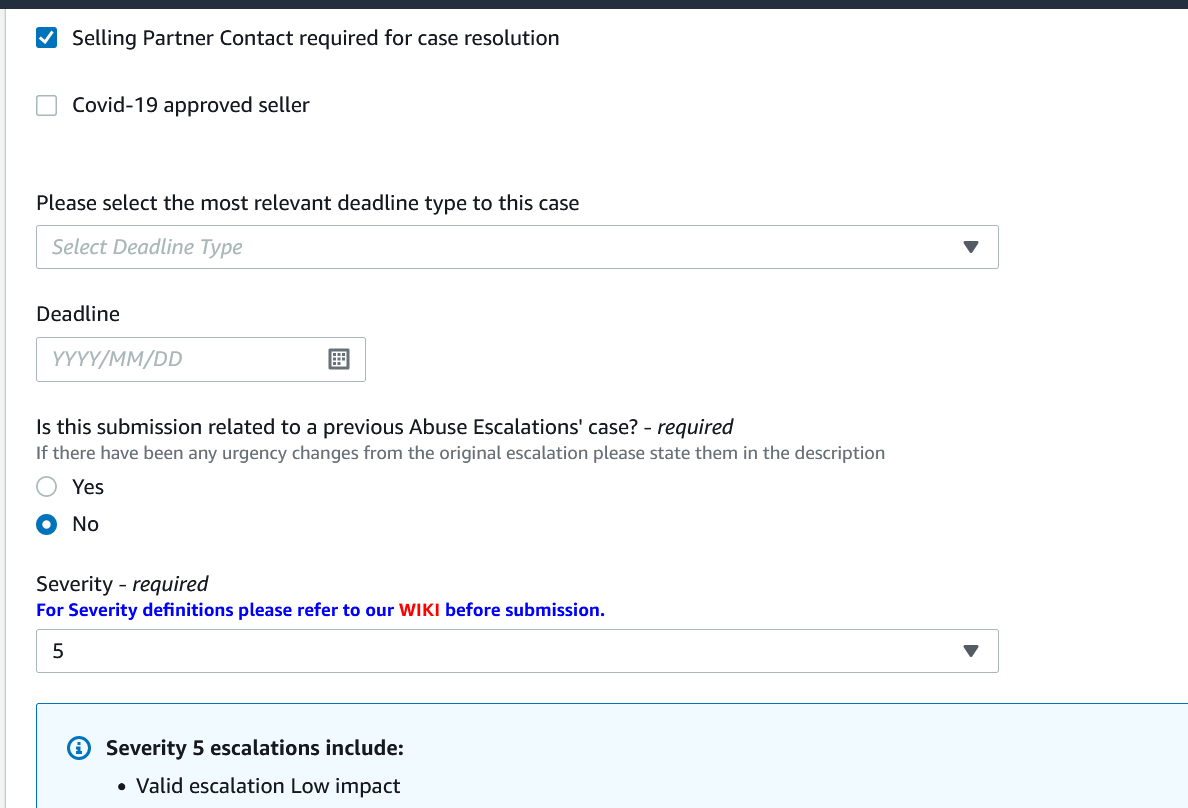Click the Severity dropdown arrow
Screen dimensions: 1188x808
971,651
